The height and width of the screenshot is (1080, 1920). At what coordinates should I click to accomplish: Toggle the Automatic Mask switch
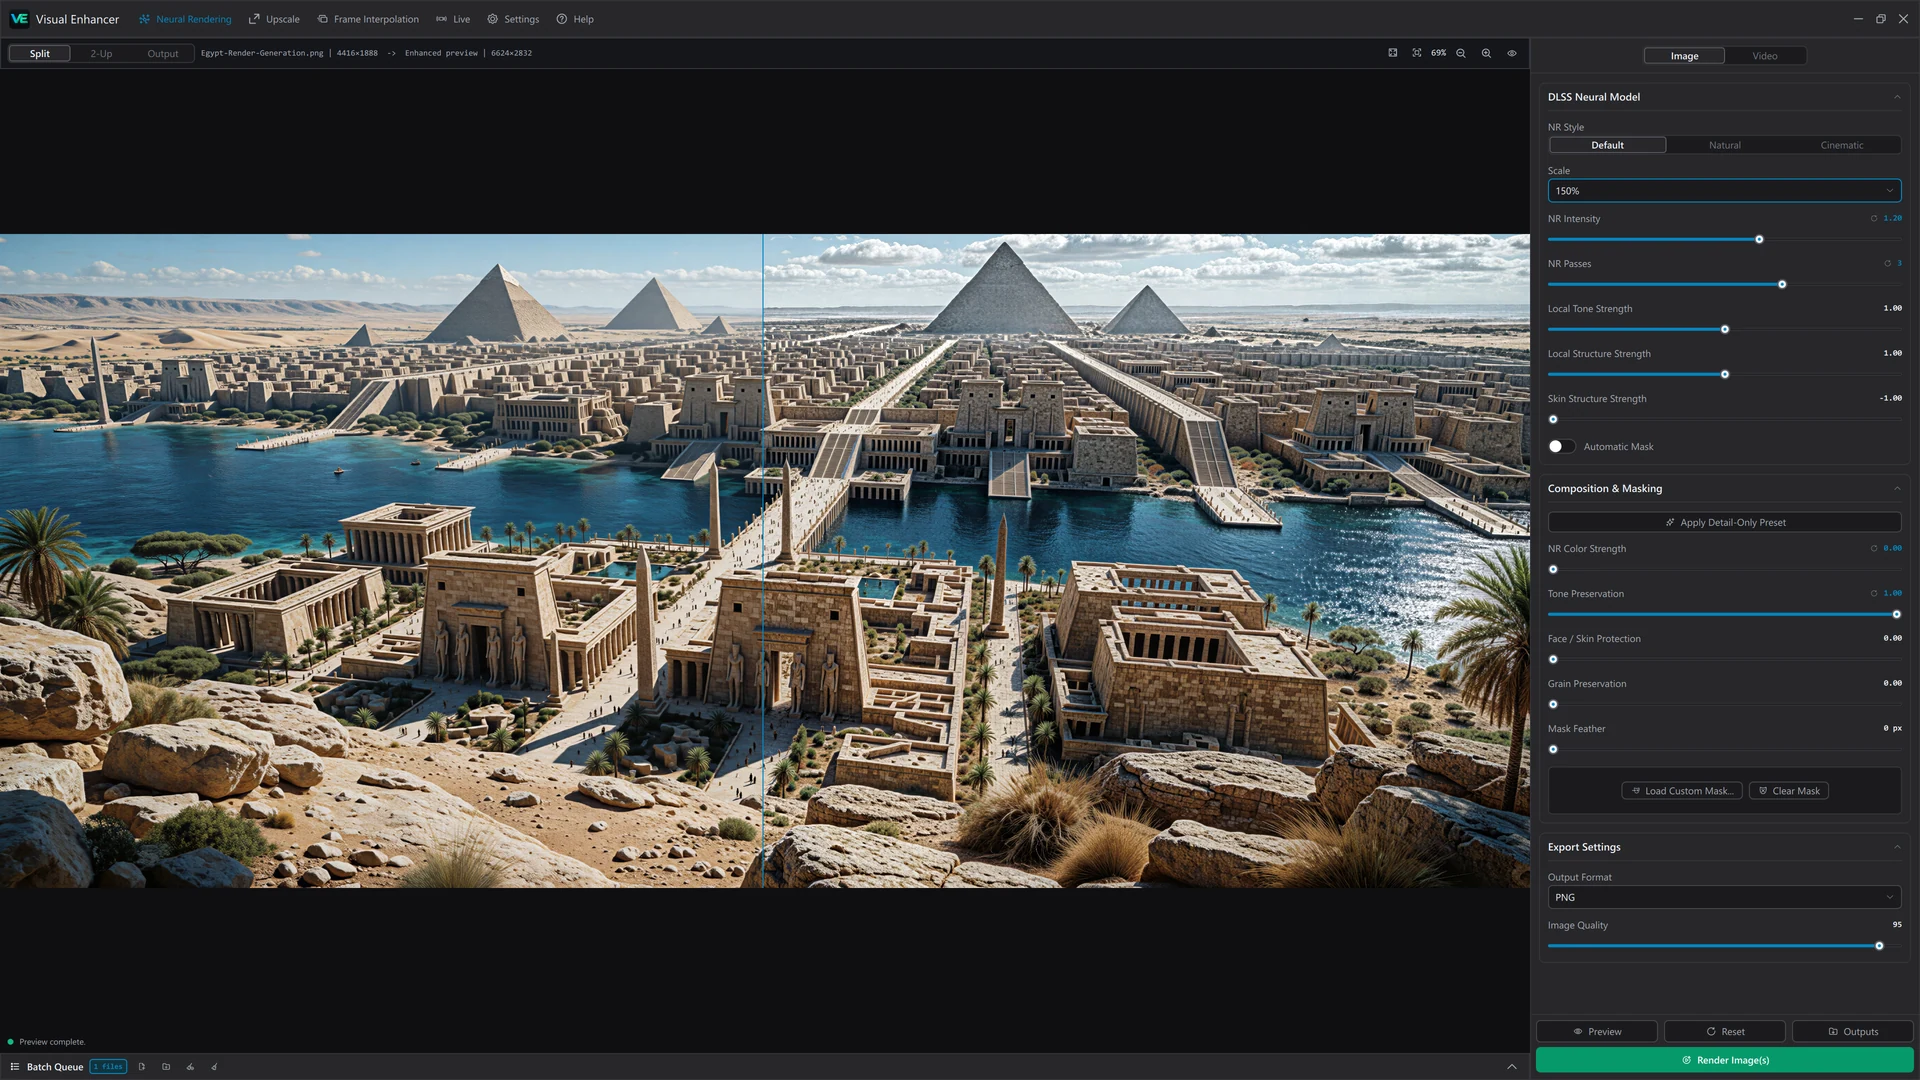coord(1561,447)
